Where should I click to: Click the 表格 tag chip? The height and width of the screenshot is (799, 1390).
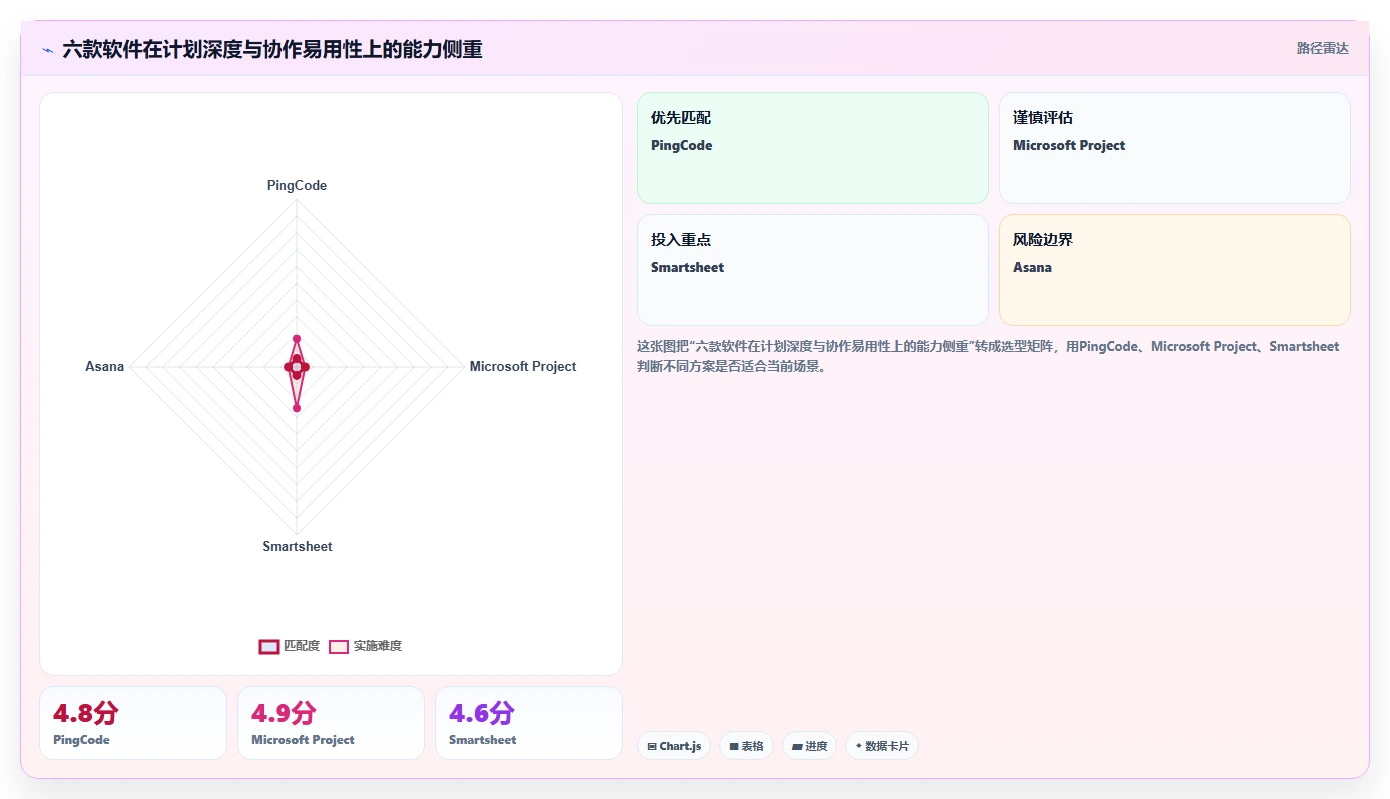(746, 746)
